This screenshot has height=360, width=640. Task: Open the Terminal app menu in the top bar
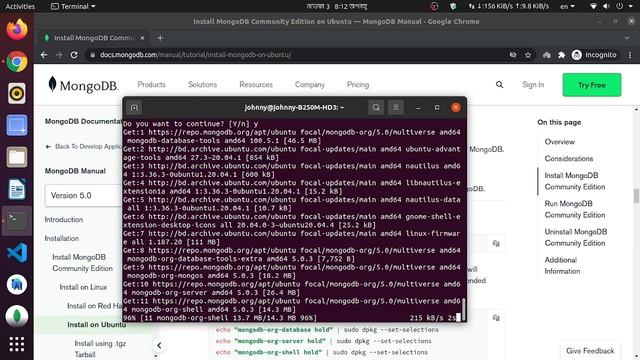click(x=73, y=7)
